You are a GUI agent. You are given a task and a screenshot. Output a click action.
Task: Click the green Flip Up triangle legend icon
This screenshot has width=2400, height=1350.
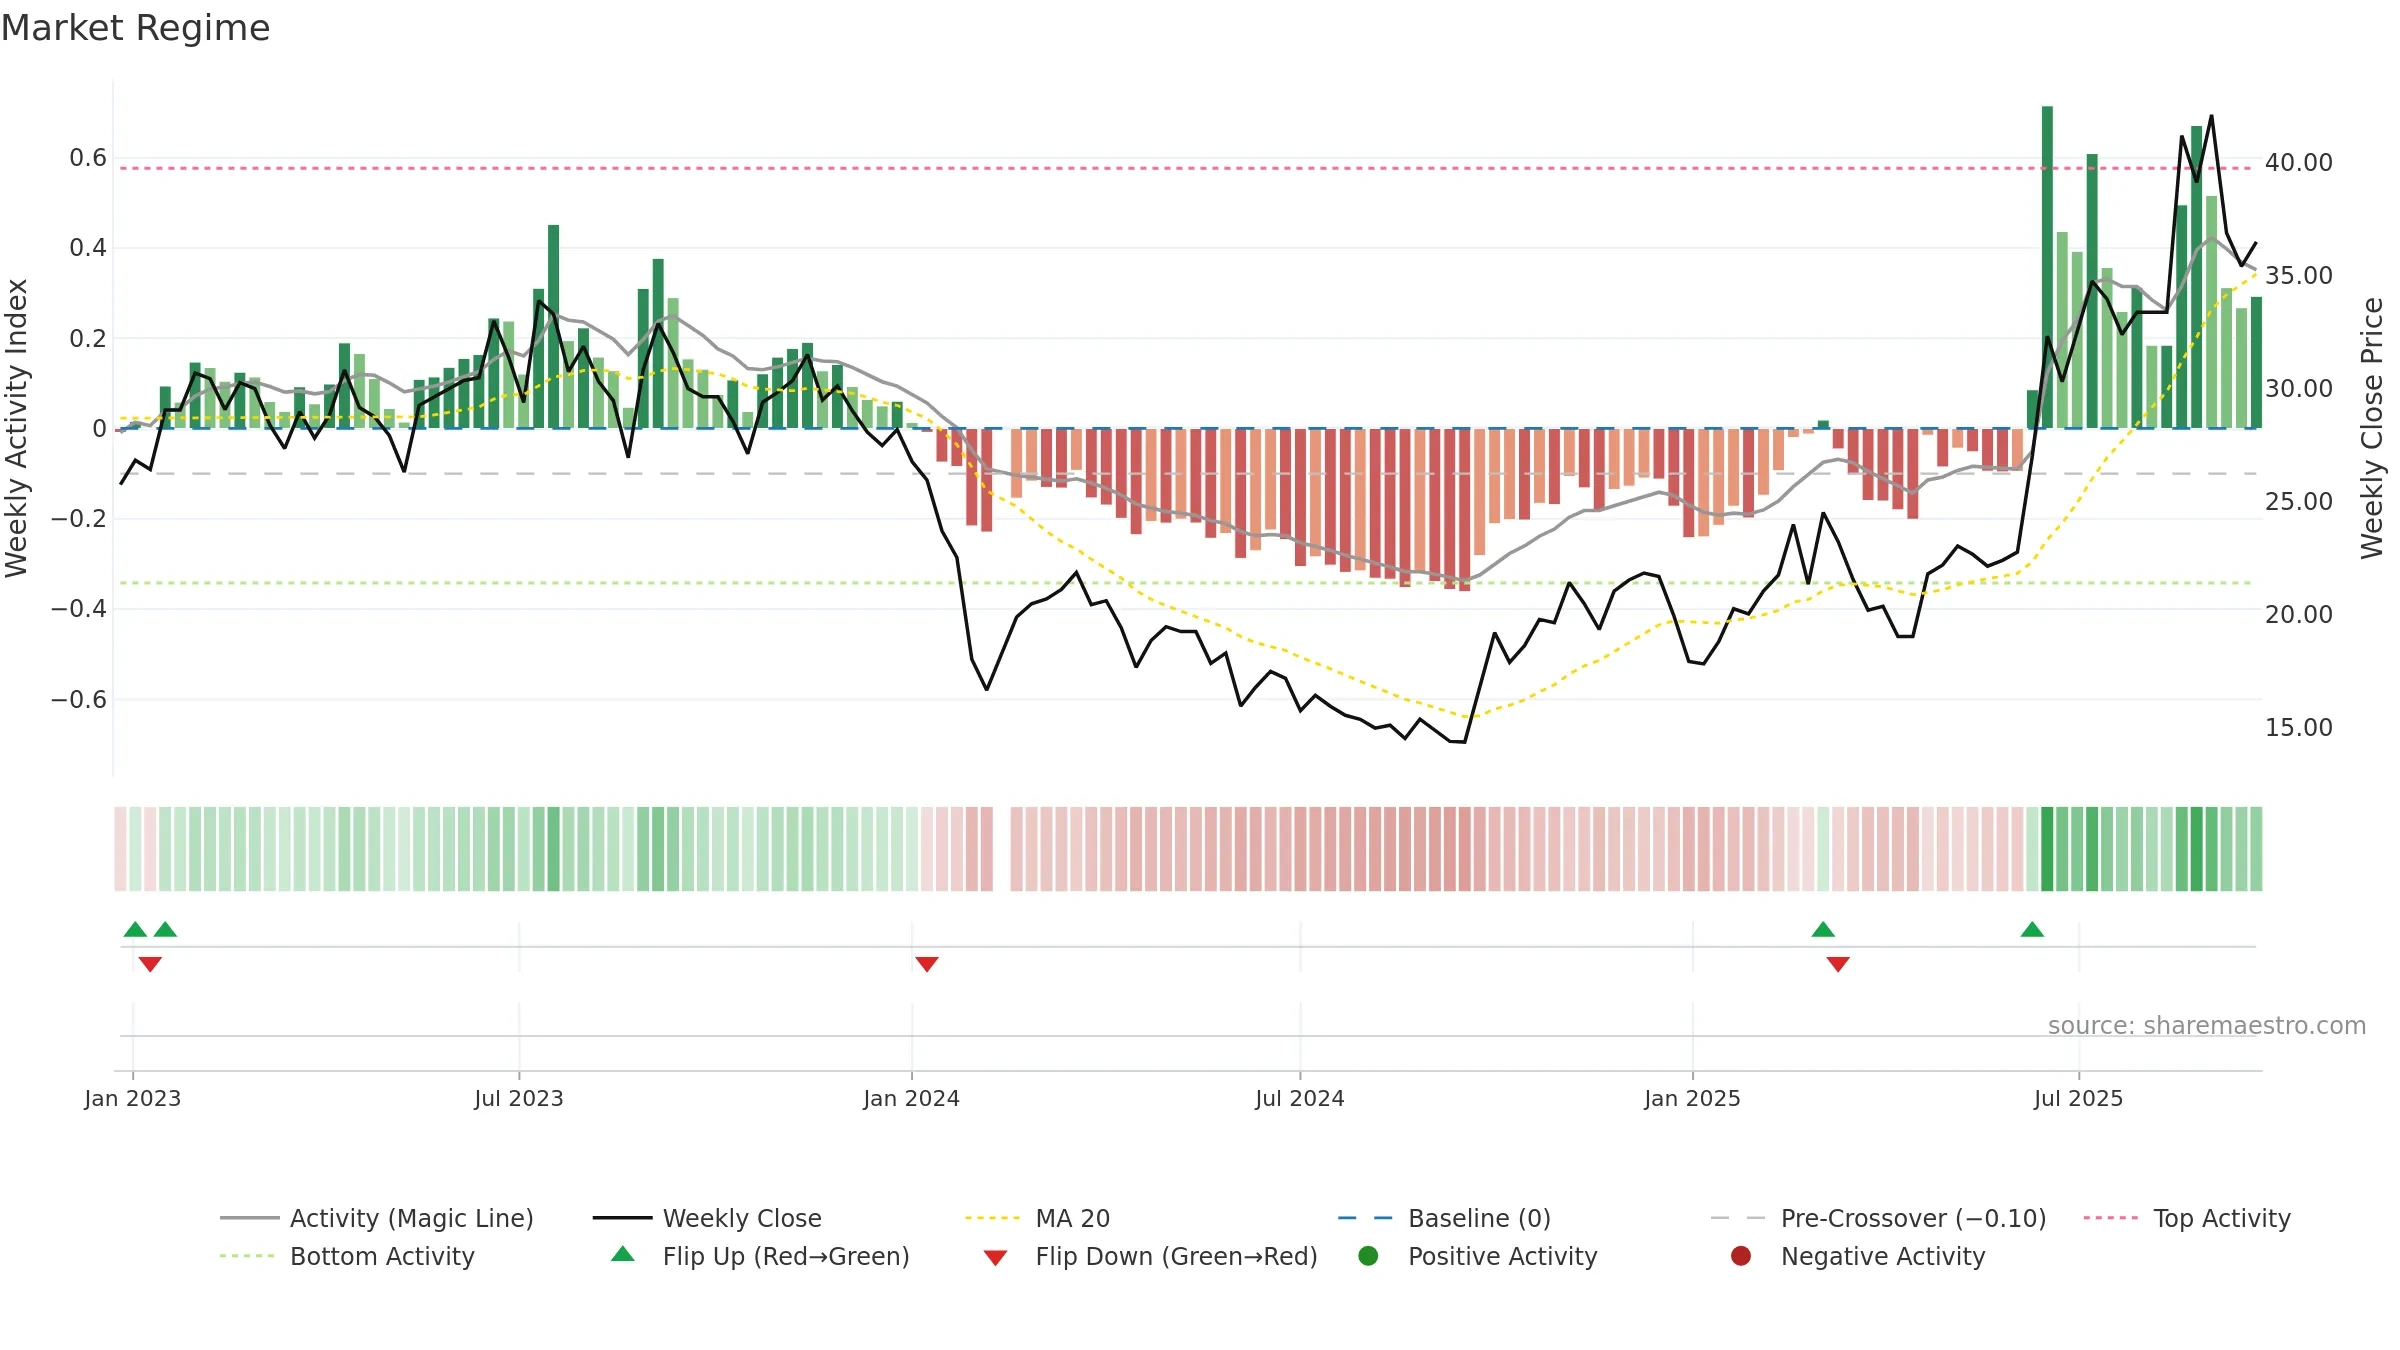(623, 1254)
